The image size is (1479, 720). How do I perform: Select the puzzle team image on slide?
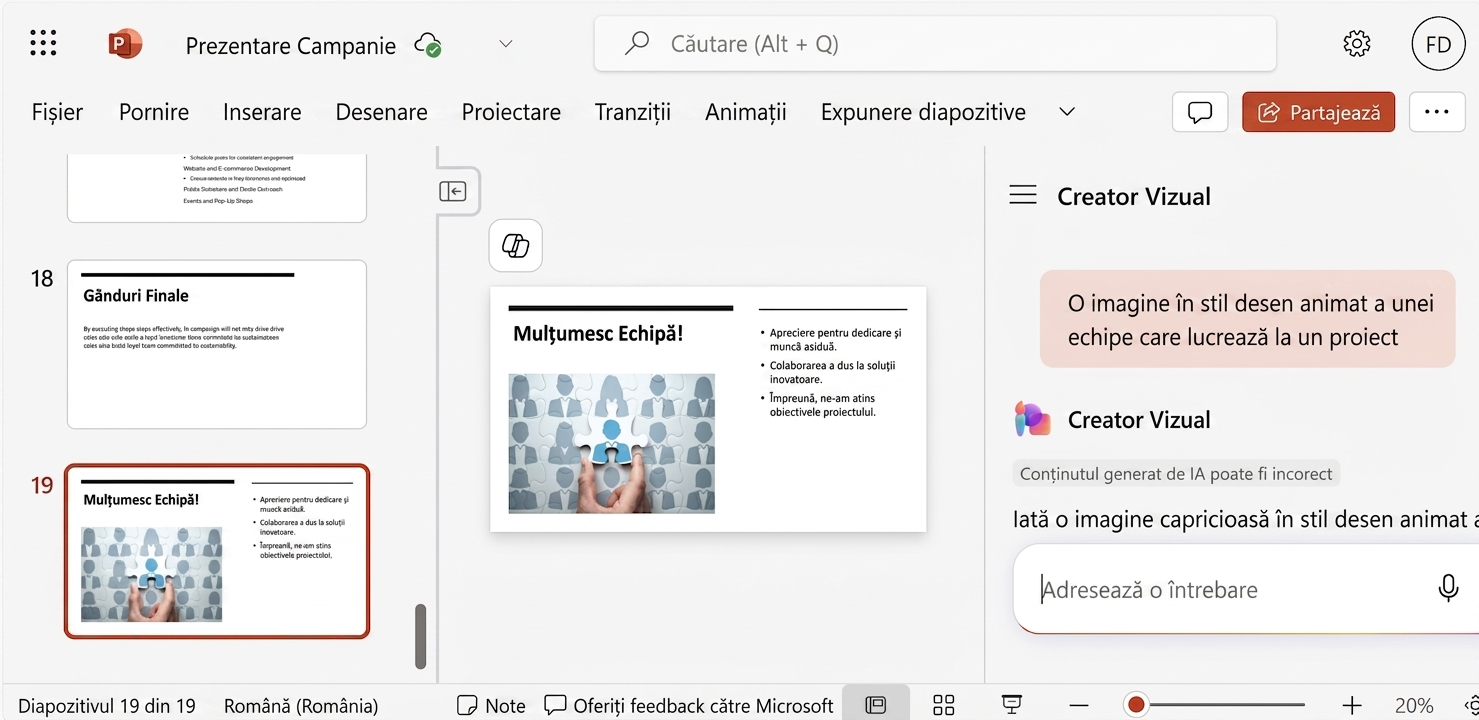pyautogui.click(x=612, y=443)
